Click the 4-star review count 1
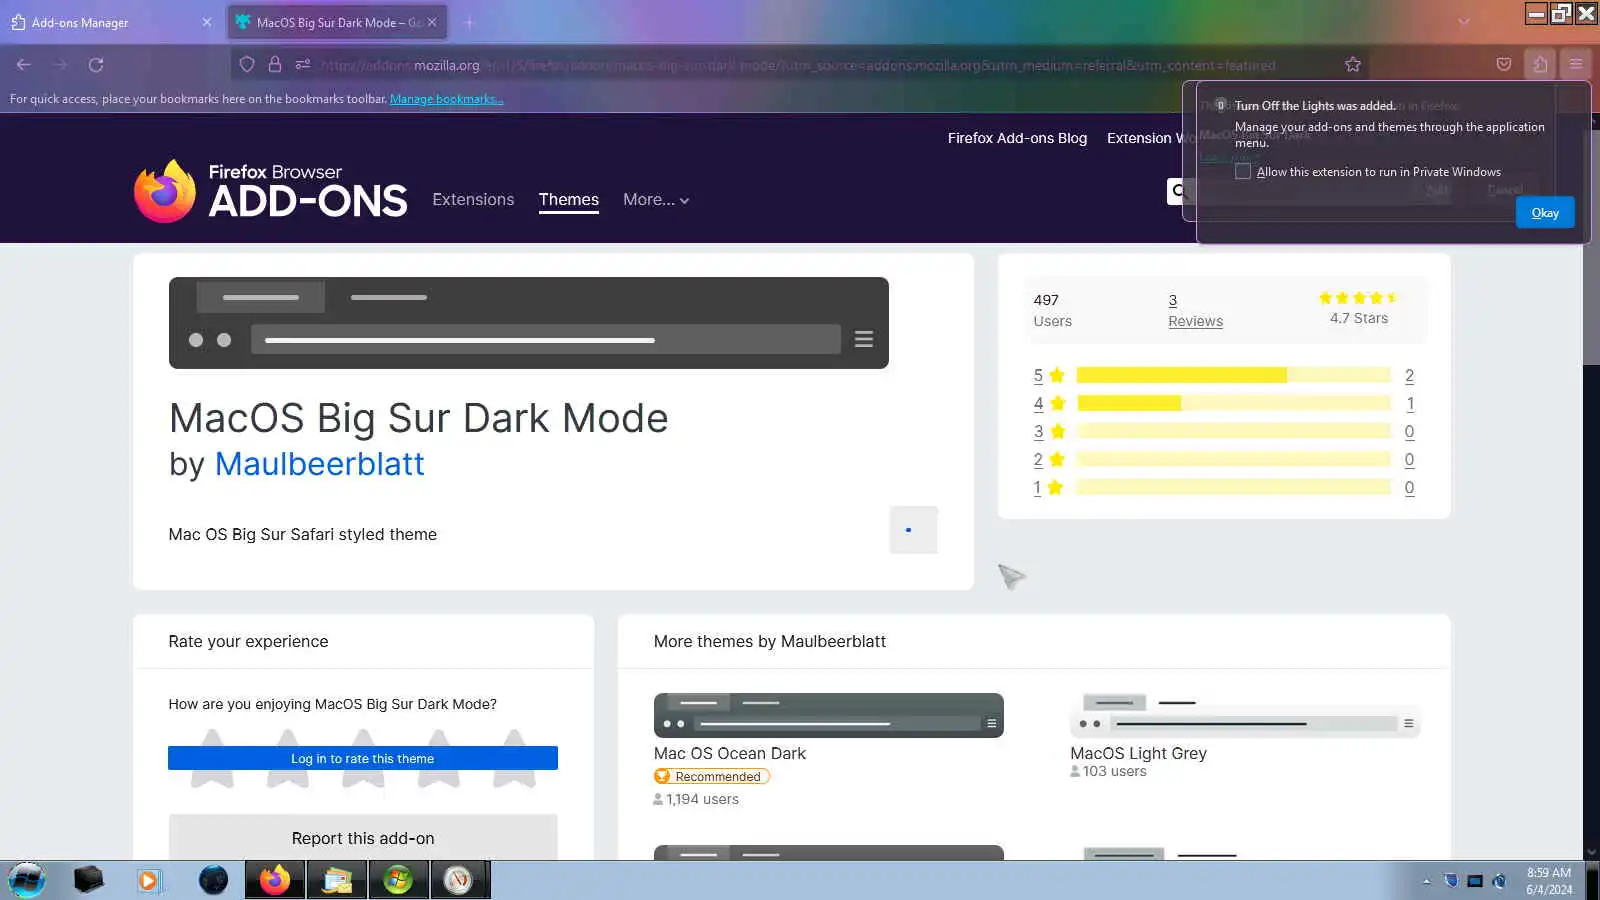This screenshot has height=900, width=1600. [x=1410, y=404]
